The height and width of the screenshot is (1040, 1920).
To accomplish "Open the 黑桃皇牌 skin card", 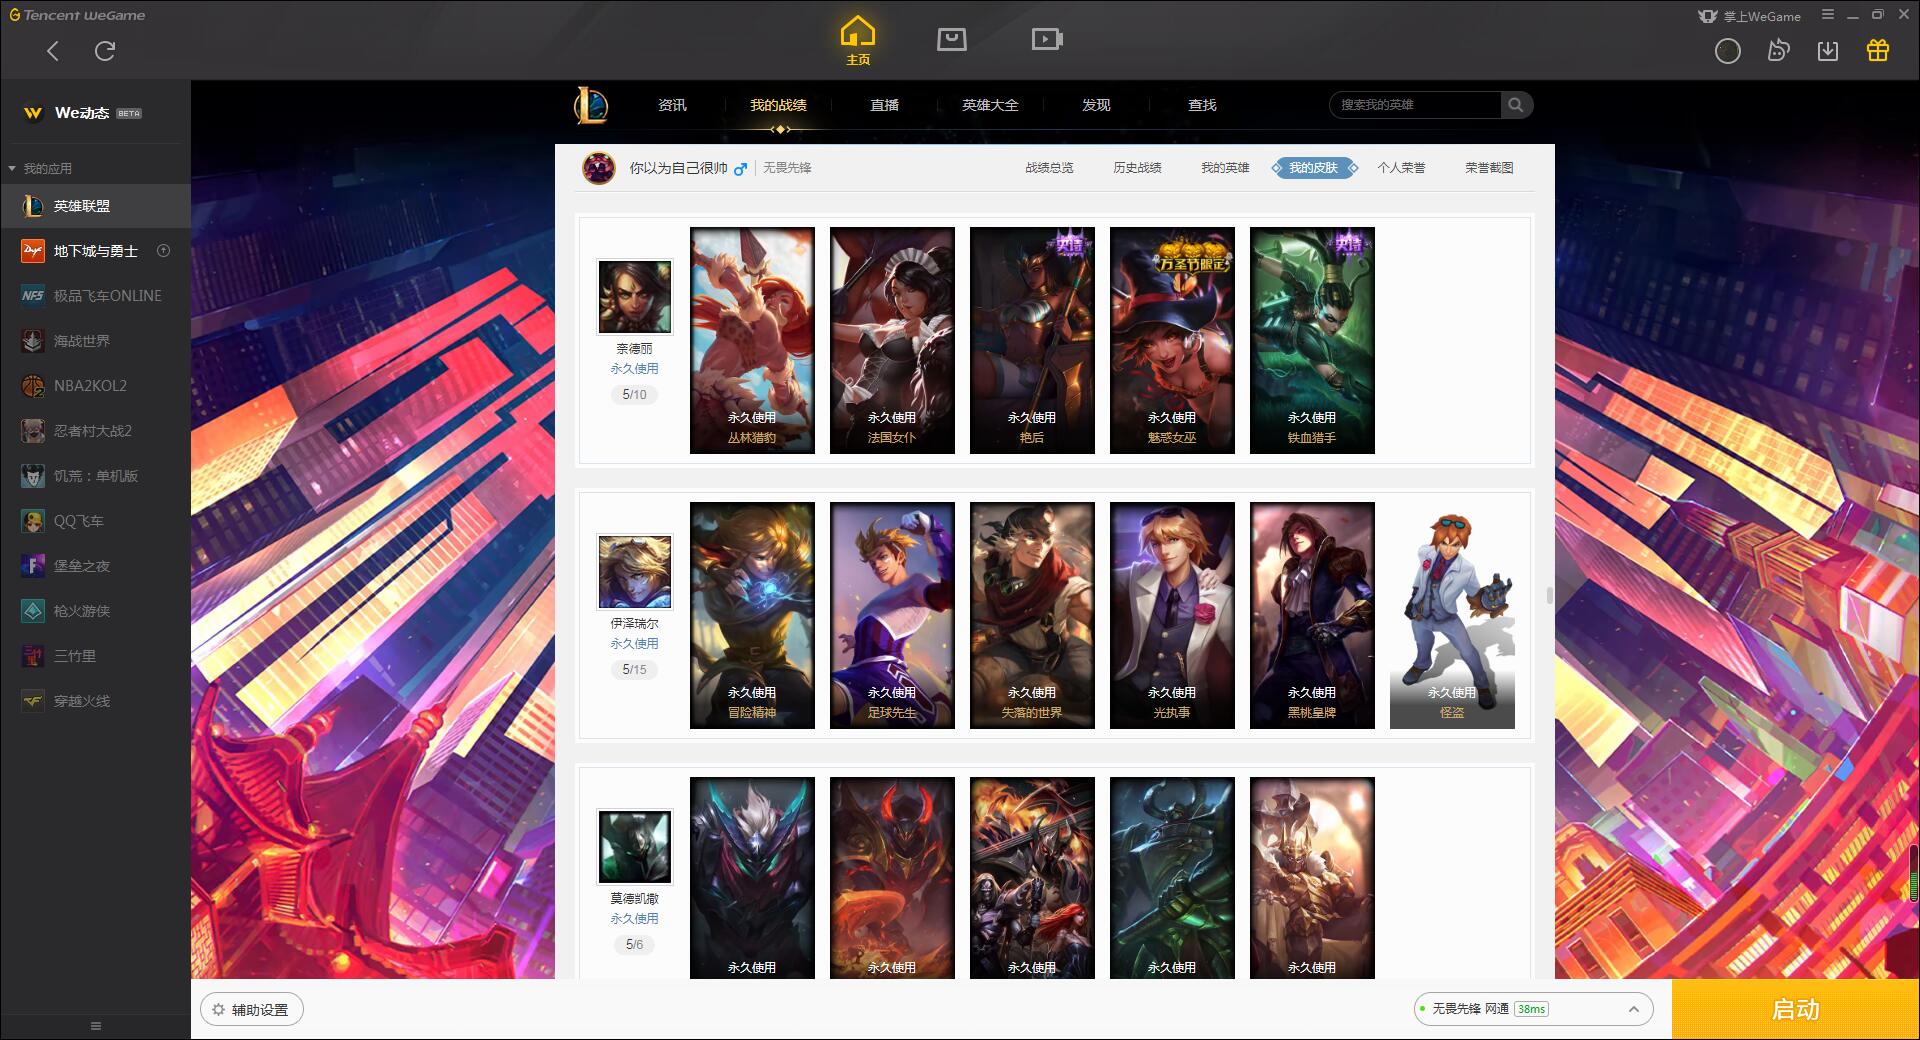I will coord(1312,615).
